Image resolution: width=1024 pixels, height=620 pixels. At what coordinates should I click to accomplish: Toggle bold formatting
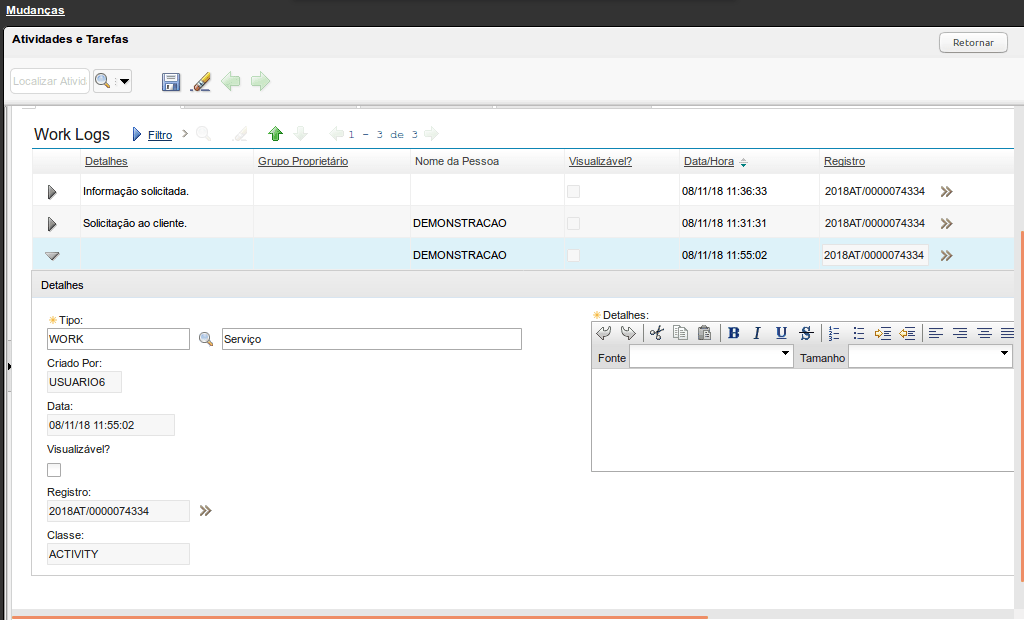coord(733,333)
